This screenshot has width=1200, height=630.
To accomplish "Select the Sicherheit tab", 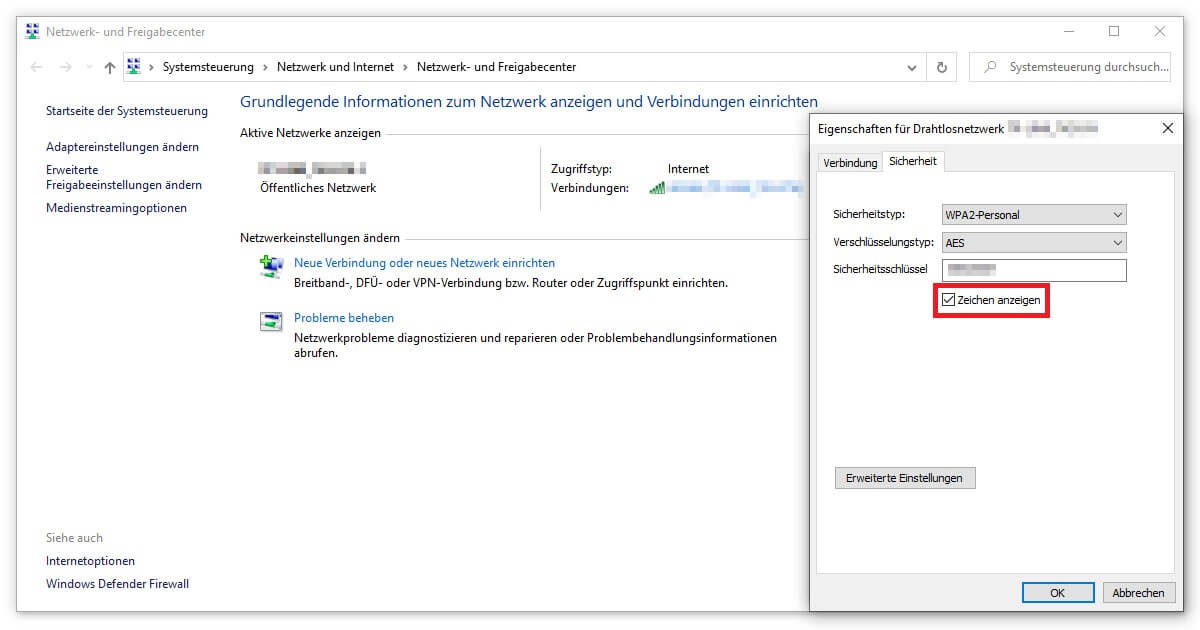I will click(x=912, y=161).
